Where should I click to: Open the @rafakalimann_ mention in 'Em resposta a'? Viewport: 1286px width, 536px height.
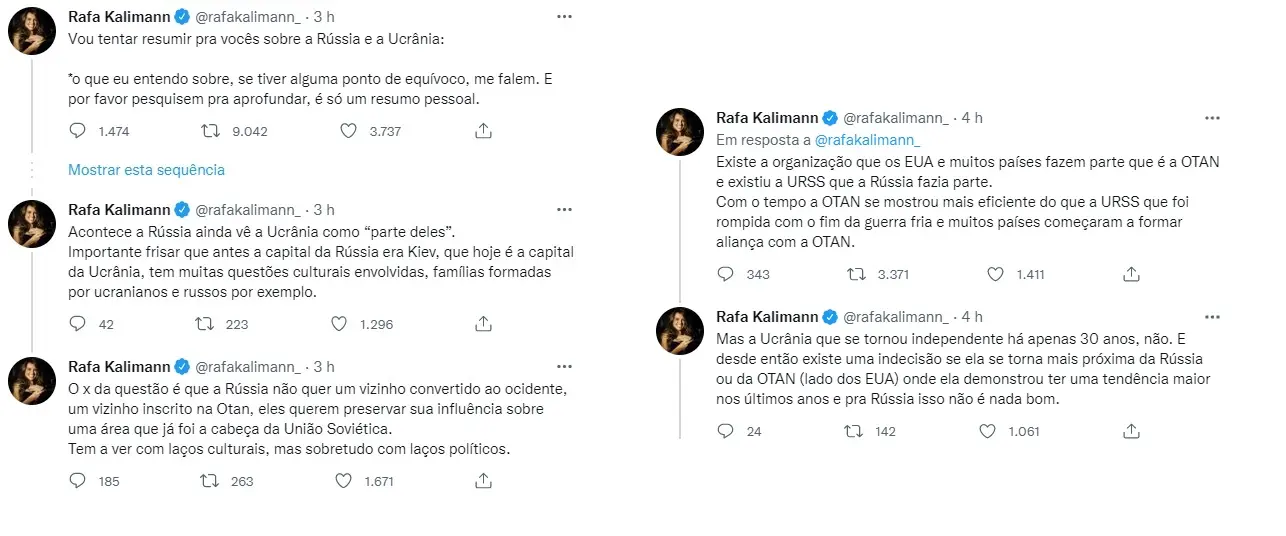[867, 141]
